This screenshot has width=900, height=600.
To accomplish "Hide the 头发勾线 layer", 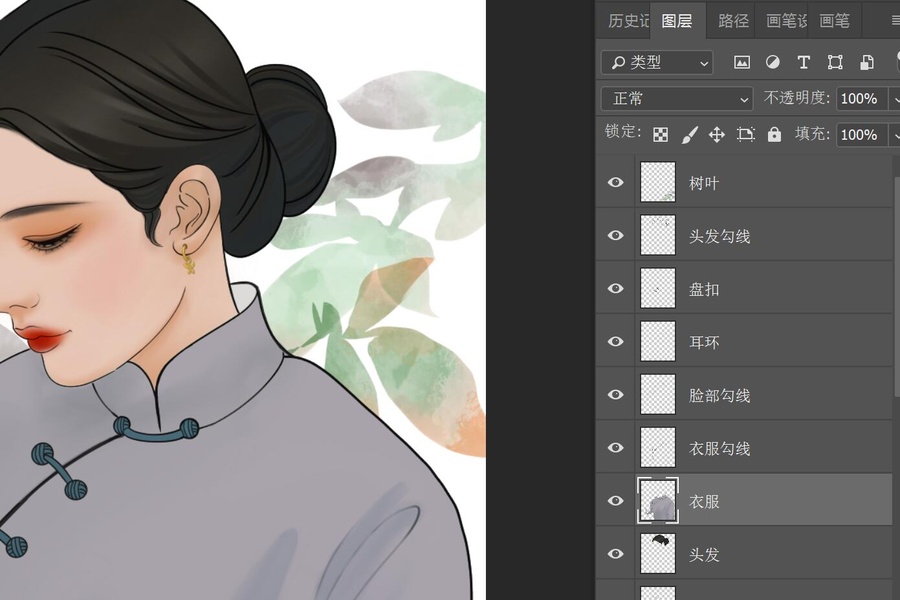I will pos(615,235).
